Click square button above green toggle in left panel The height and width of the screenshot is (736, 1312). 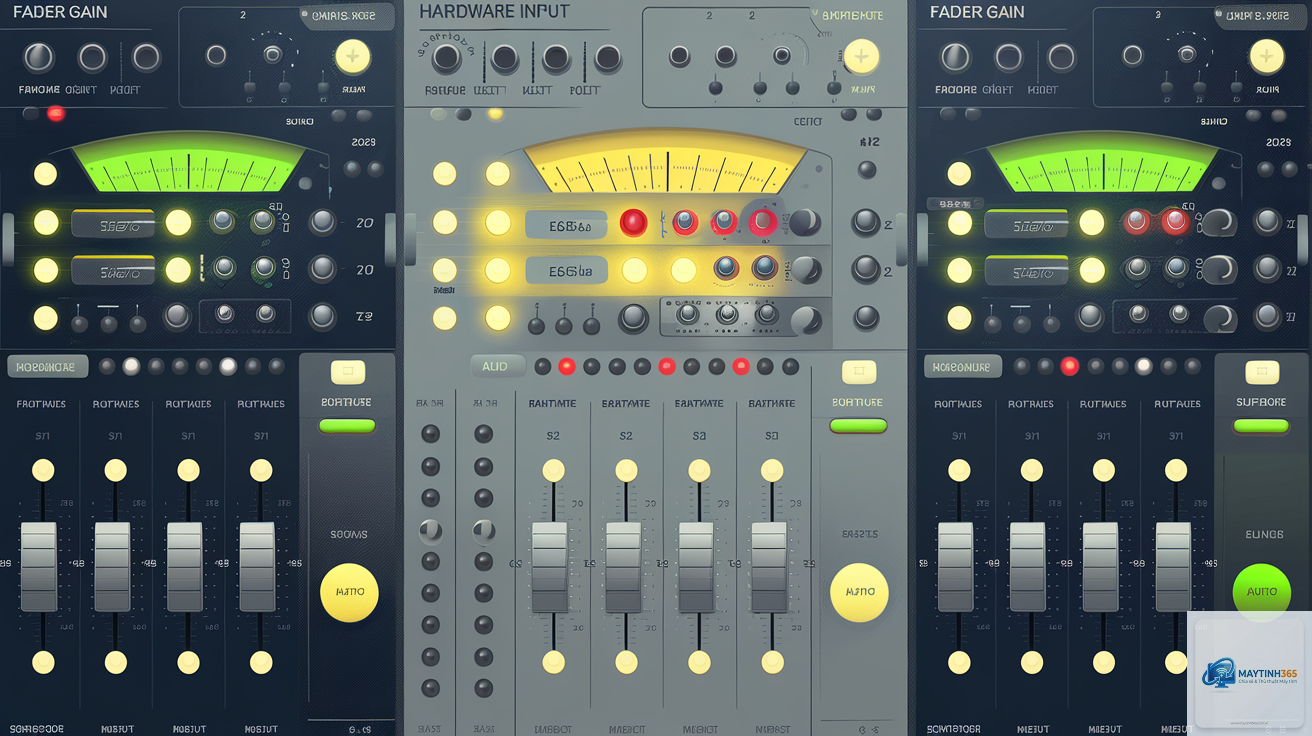point(347,373)
